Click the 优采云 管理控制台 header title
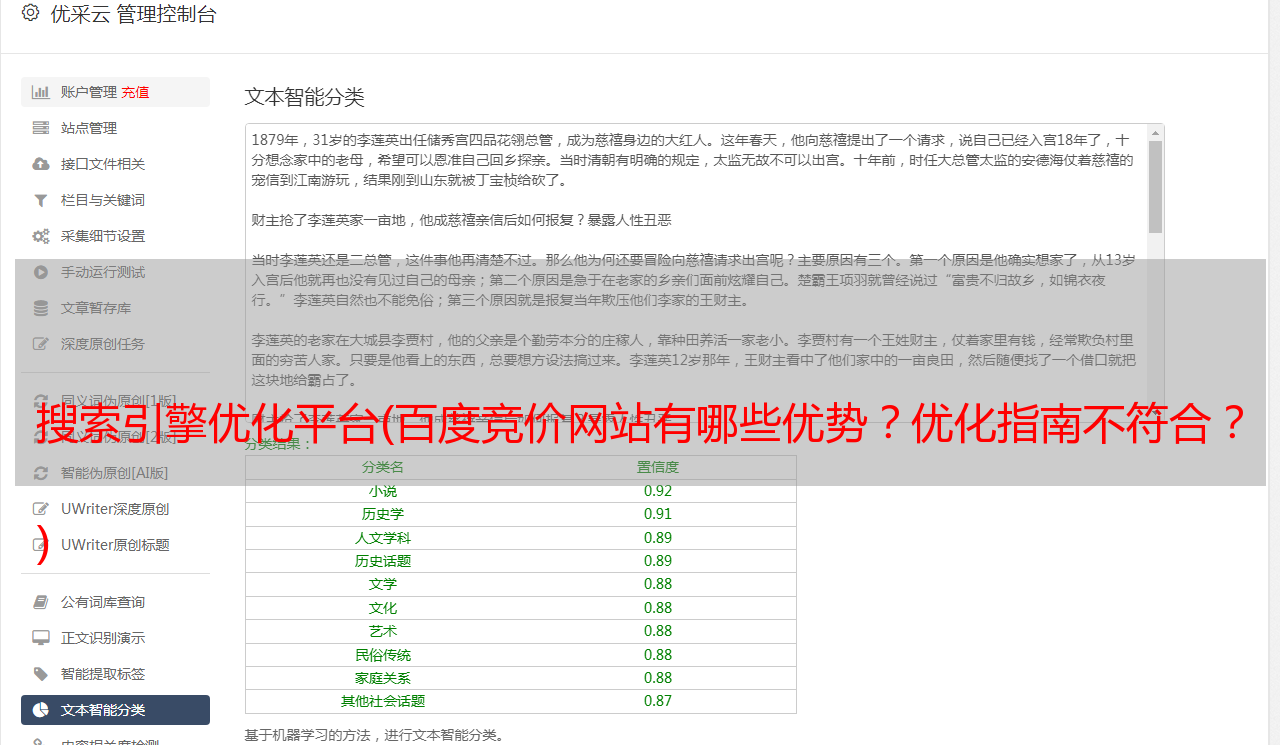 tap(133, 14)
